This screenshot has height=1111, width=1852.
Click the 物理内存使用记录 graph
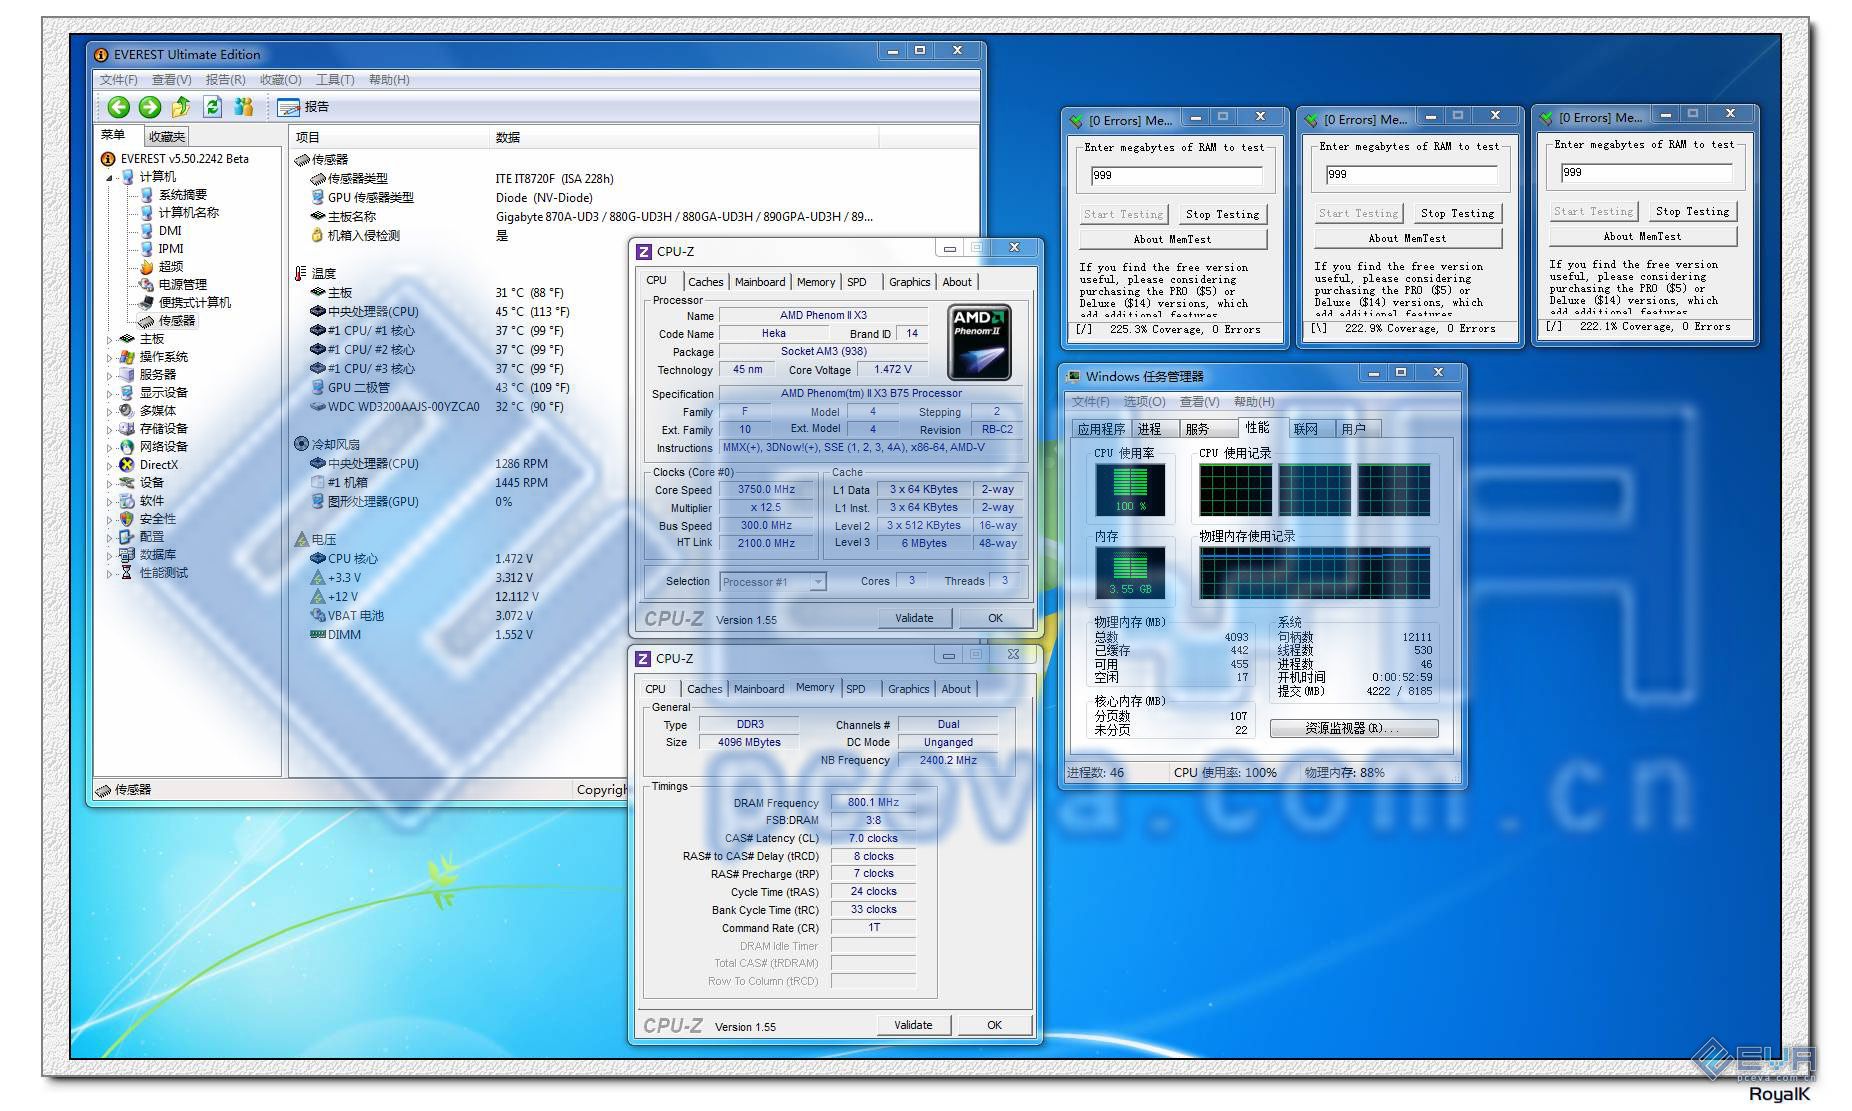coord(1314,574)
